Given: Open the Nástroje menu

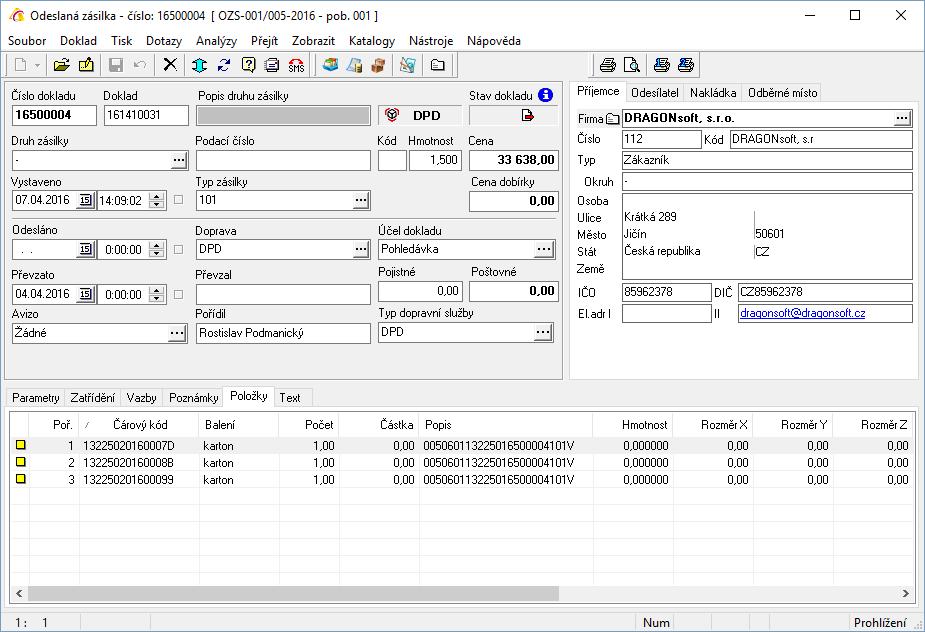Looking at the screenshot, I should 431,41.
